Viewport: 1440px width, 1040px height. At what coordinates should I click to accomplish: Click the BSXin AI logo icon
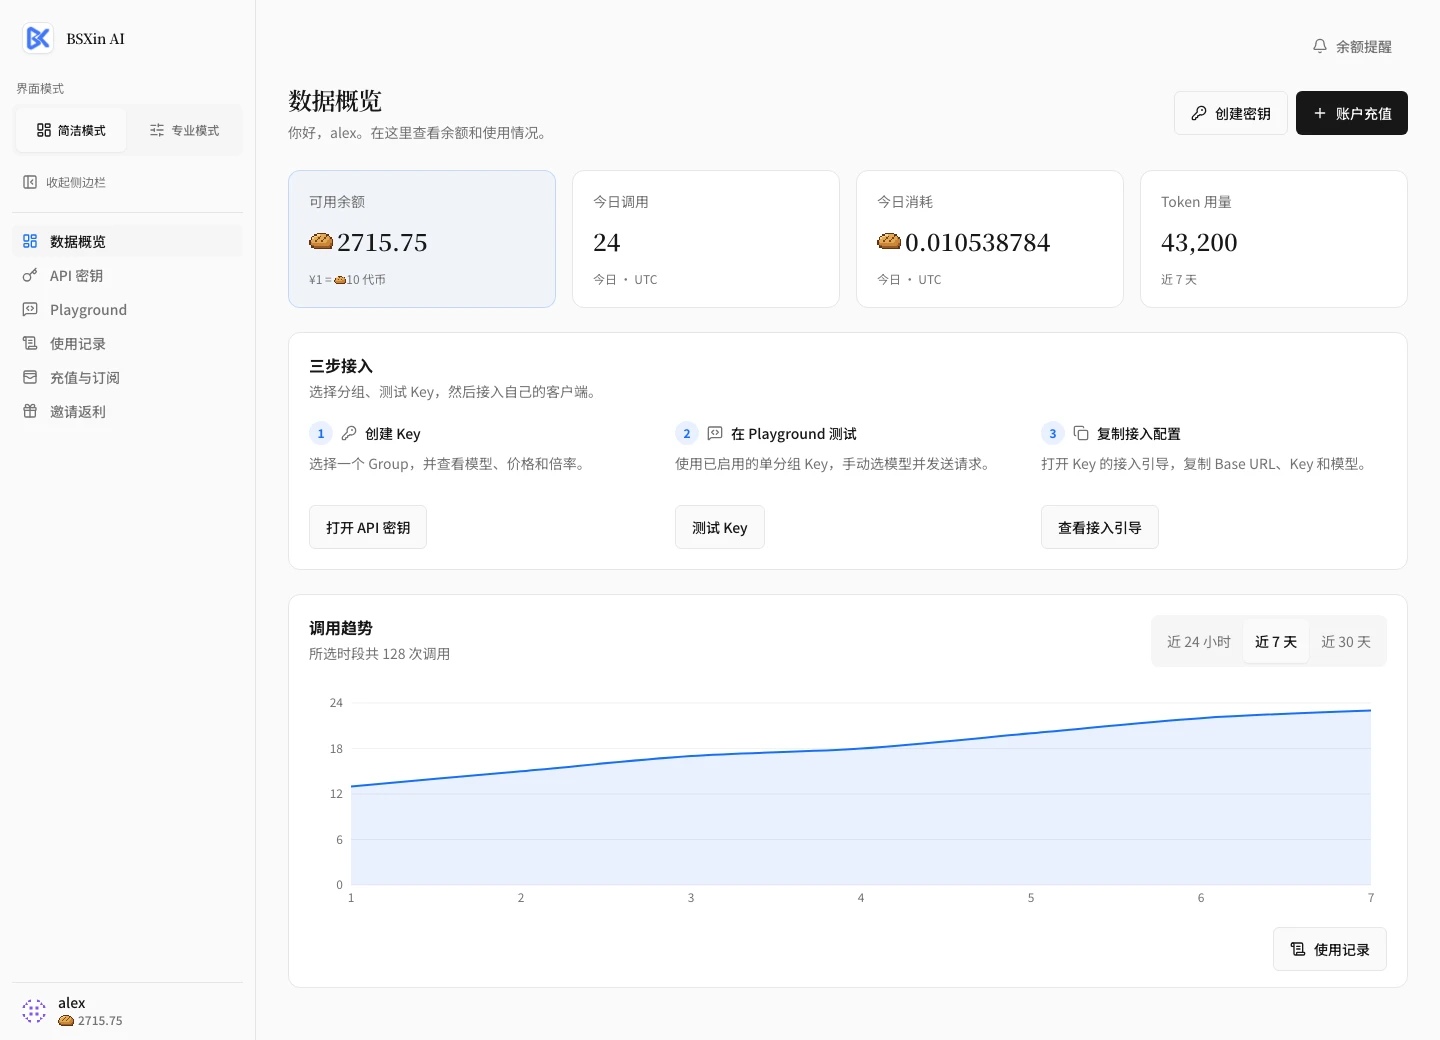(38, 39)
